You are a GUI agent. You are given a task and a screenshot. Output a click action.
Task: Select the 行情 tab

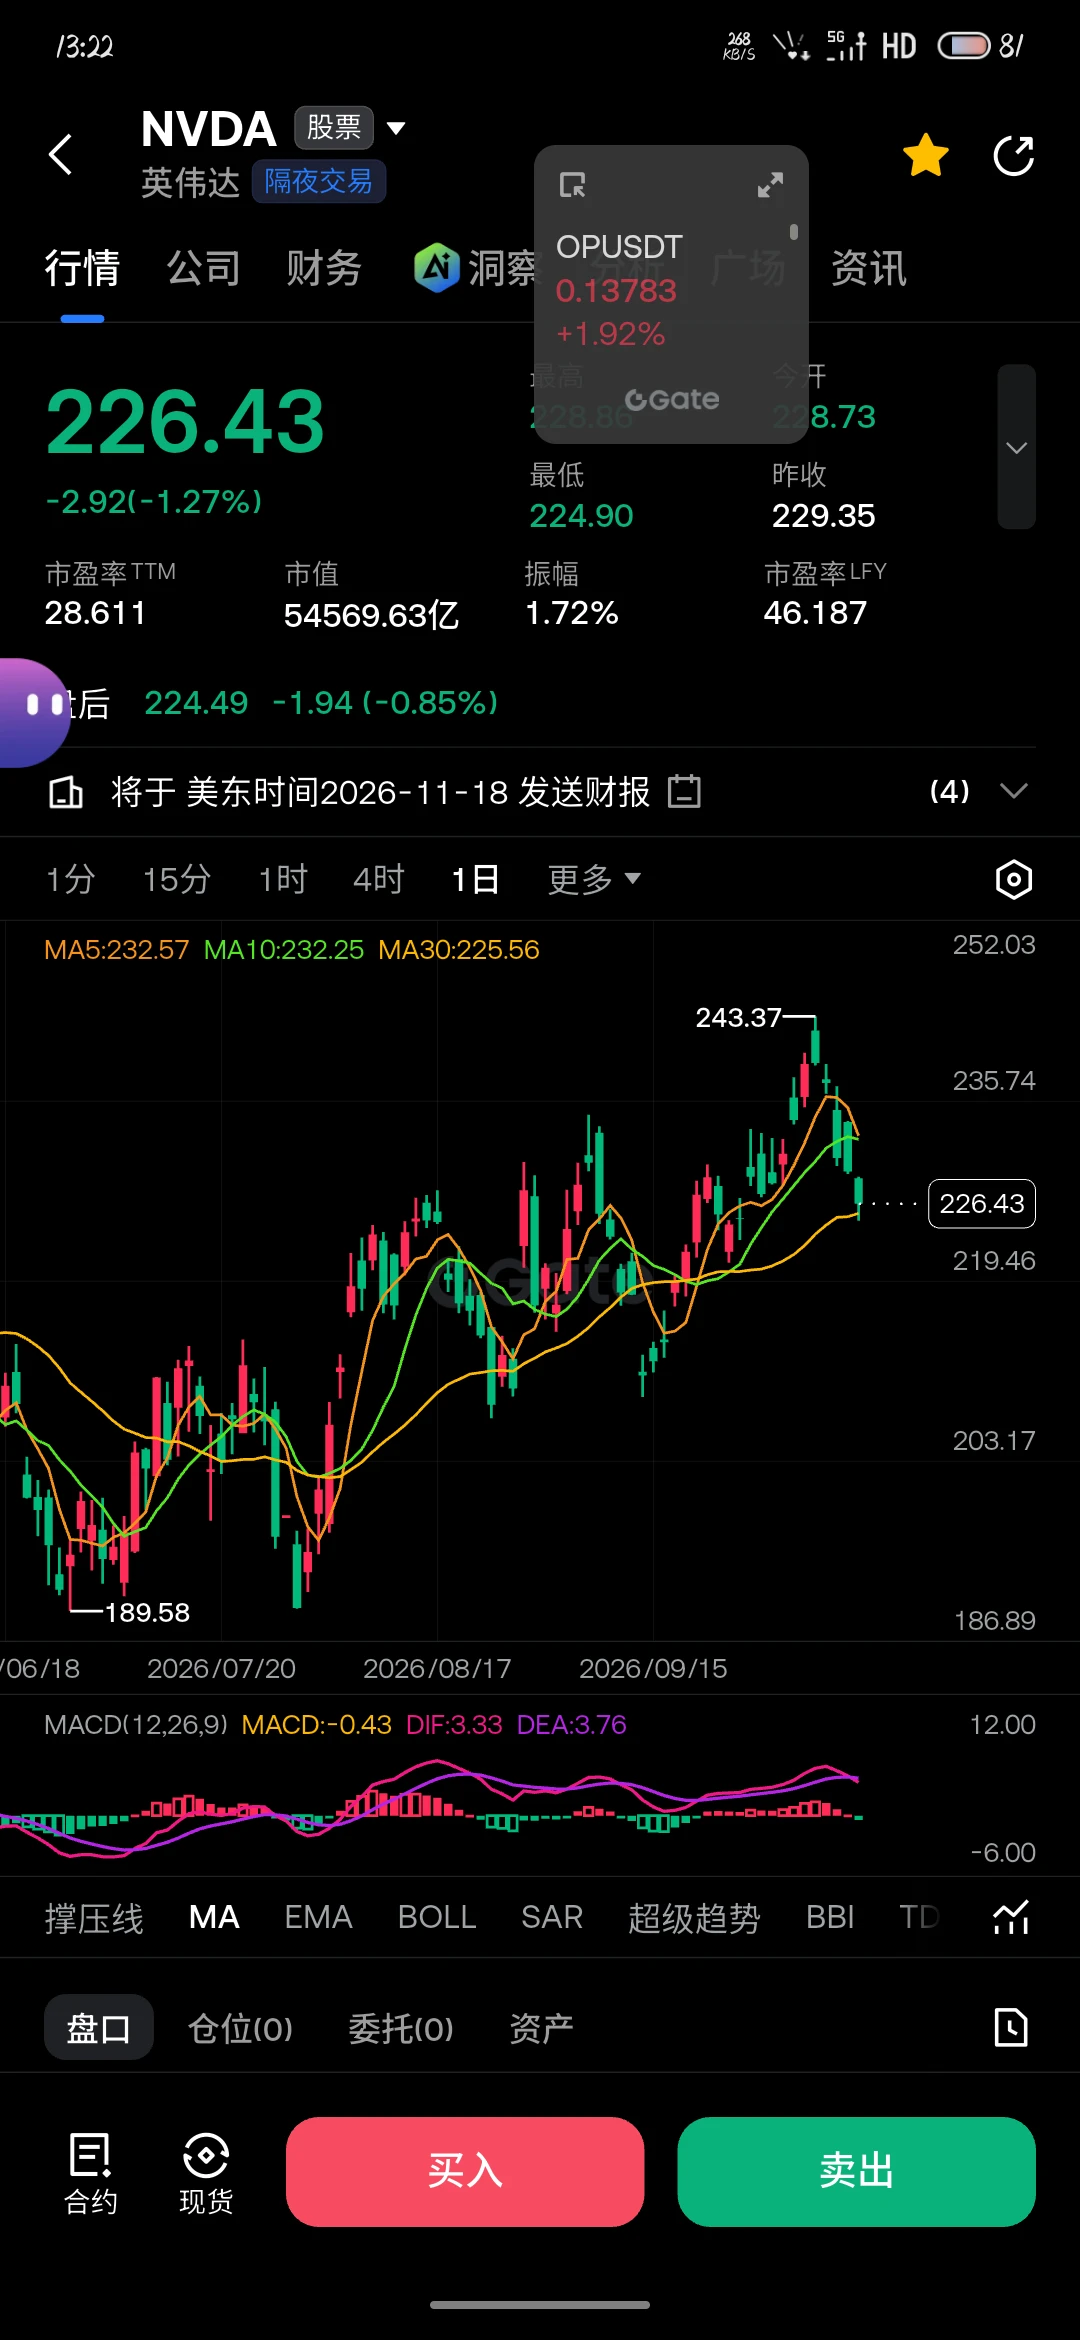(x=82, y=268)
